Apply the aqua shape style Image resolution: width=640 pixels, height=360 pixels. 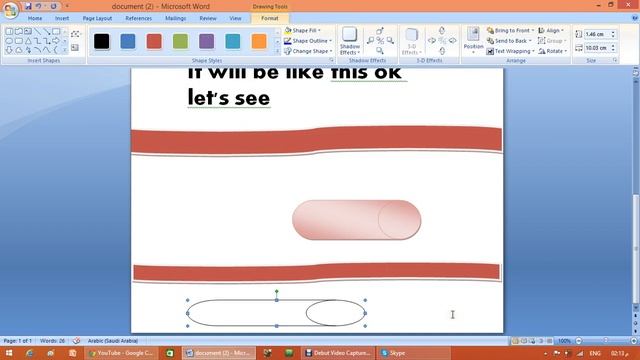coord(233,41)
